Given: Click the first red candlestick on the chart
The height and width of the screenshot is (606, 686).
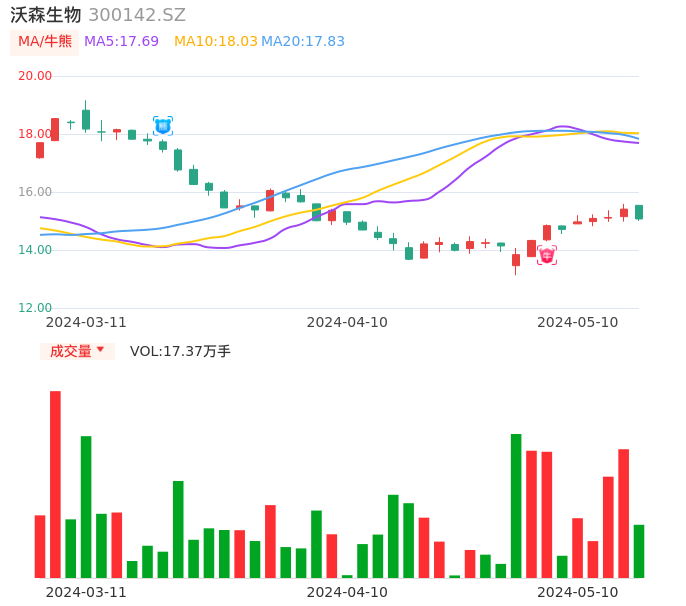Looking at the screenshot, I should tap(40, 150).
